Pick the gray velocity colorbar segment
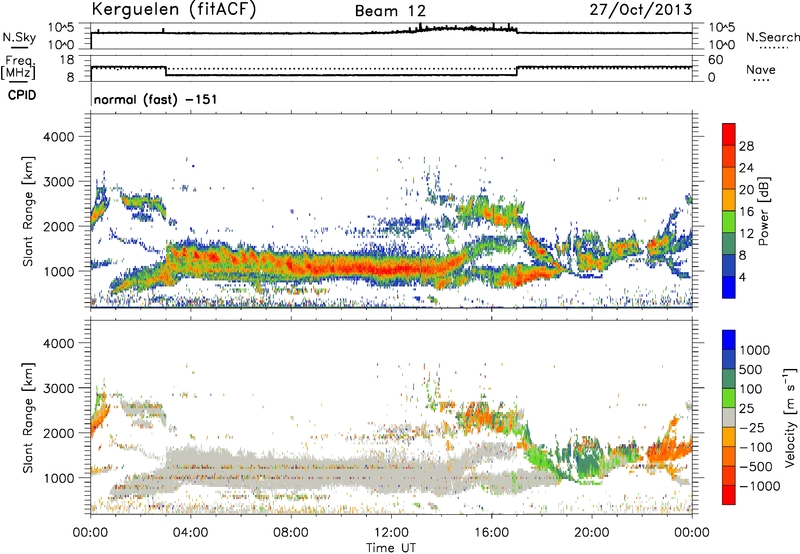This screenshot has width=800, height=554. (x=729, y=418)
